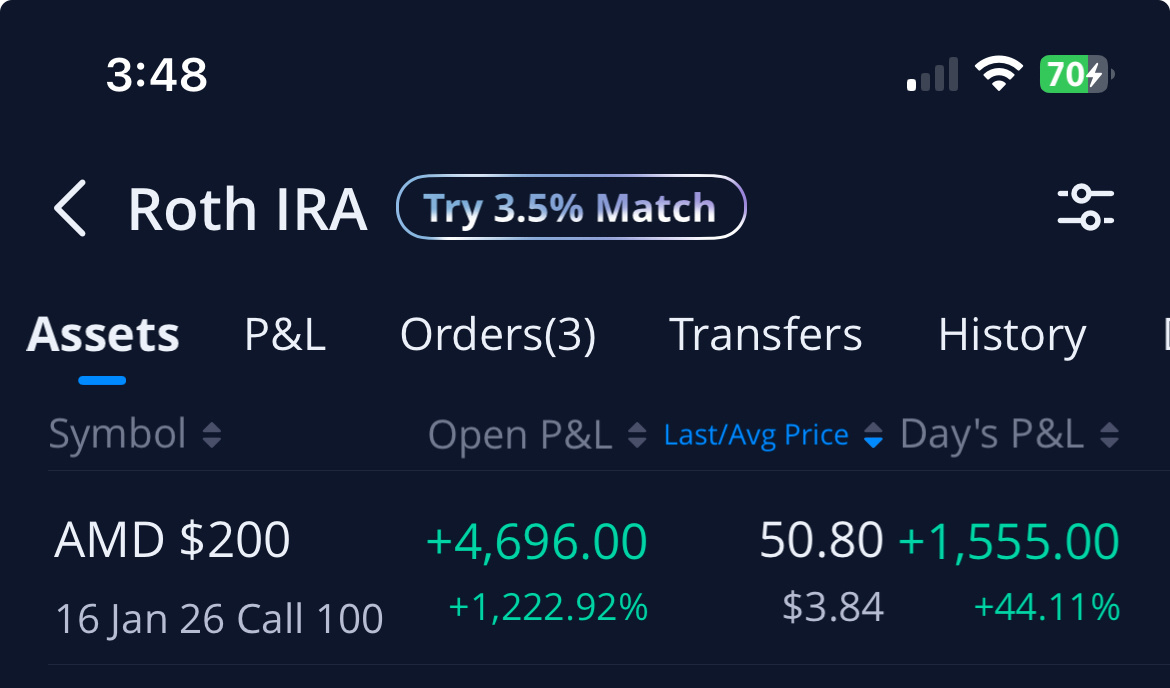Open the History tab
1170x688 pixels.
(x=1012, y=336)
